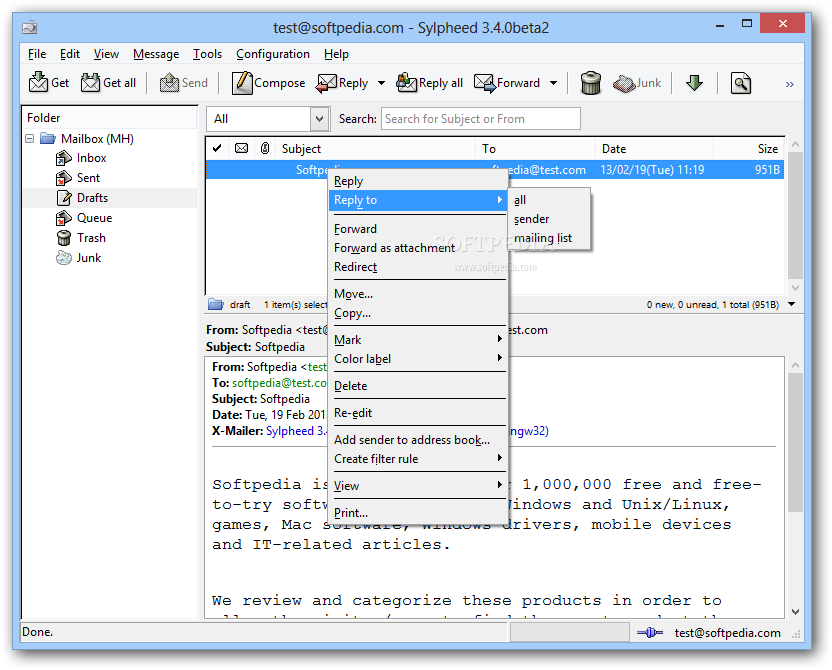This screenshot has height=670, width=832.
Task: Click the online status plug icon
Action: 650,632
